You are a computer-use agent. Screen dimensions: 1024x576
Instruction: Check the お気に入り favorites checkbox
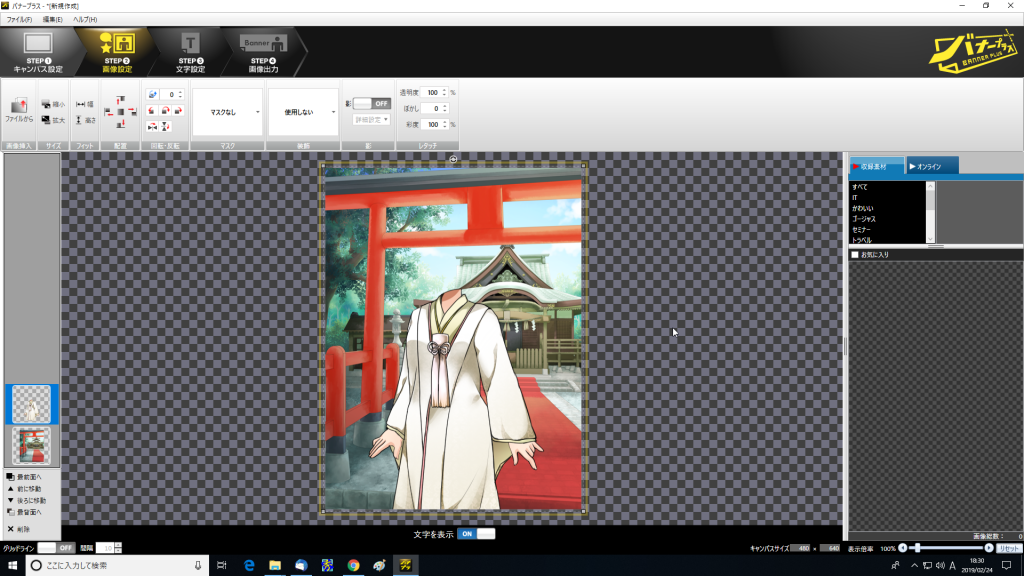(854, 255)
